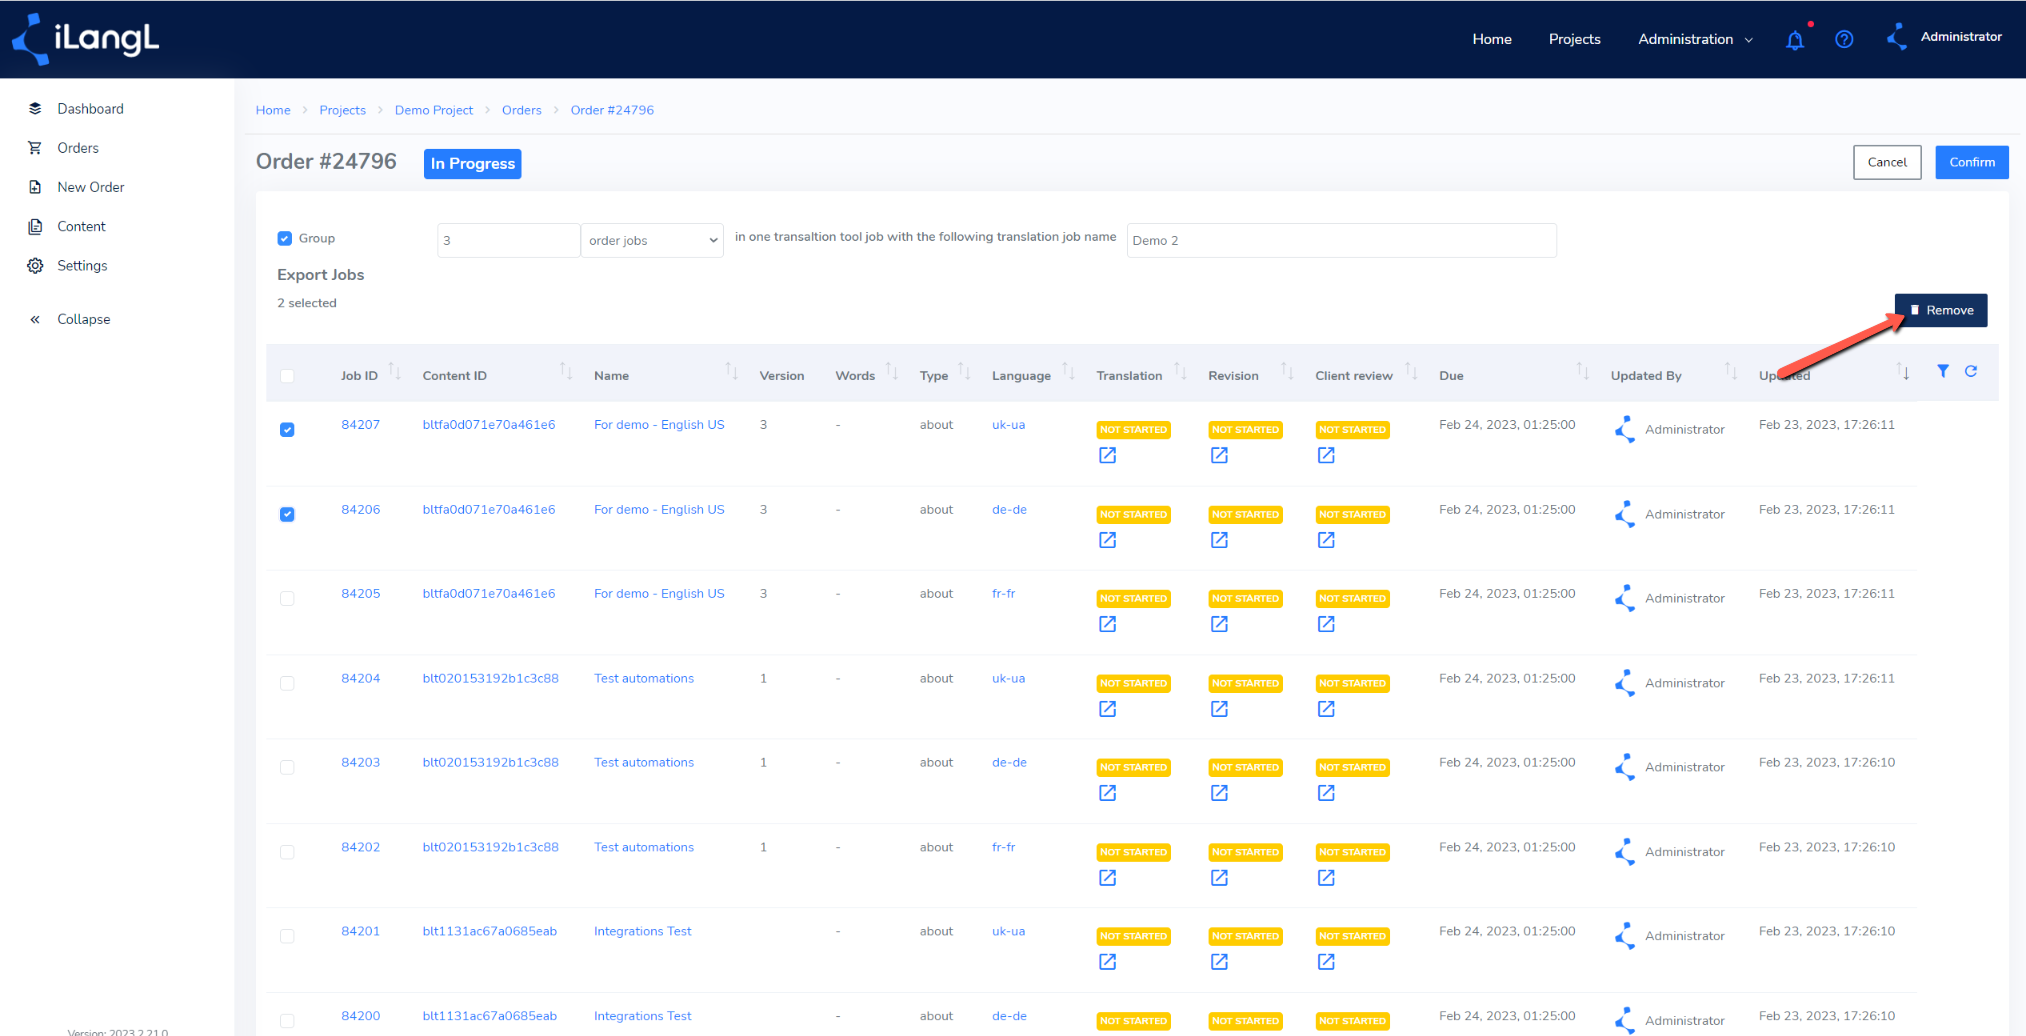Click the help question mark icon
This screenshot has height=1036, width=2026.
coord(1844,39)
